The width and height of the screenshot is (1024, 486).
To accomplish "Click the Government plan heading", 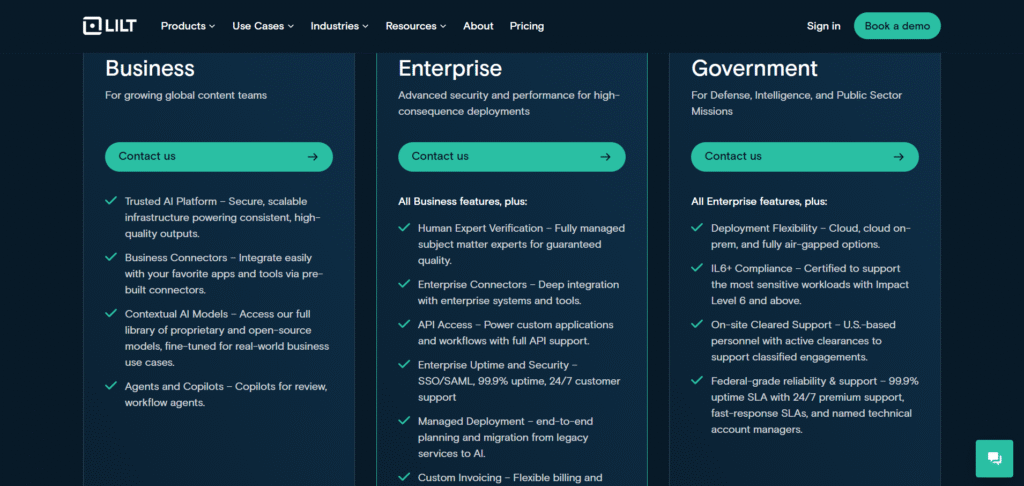I will click(754, 69).
